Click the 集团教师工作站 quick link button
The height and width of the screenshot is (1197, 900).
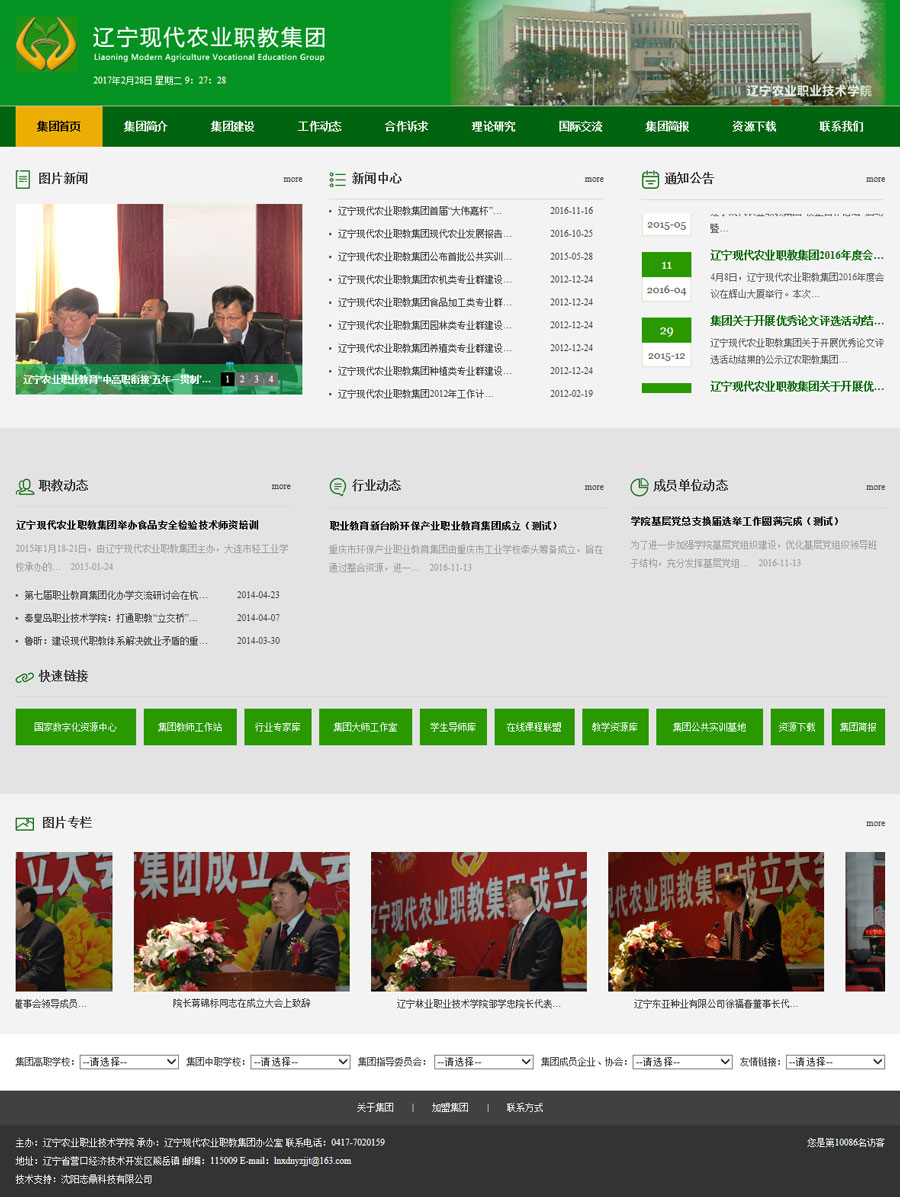190,727
